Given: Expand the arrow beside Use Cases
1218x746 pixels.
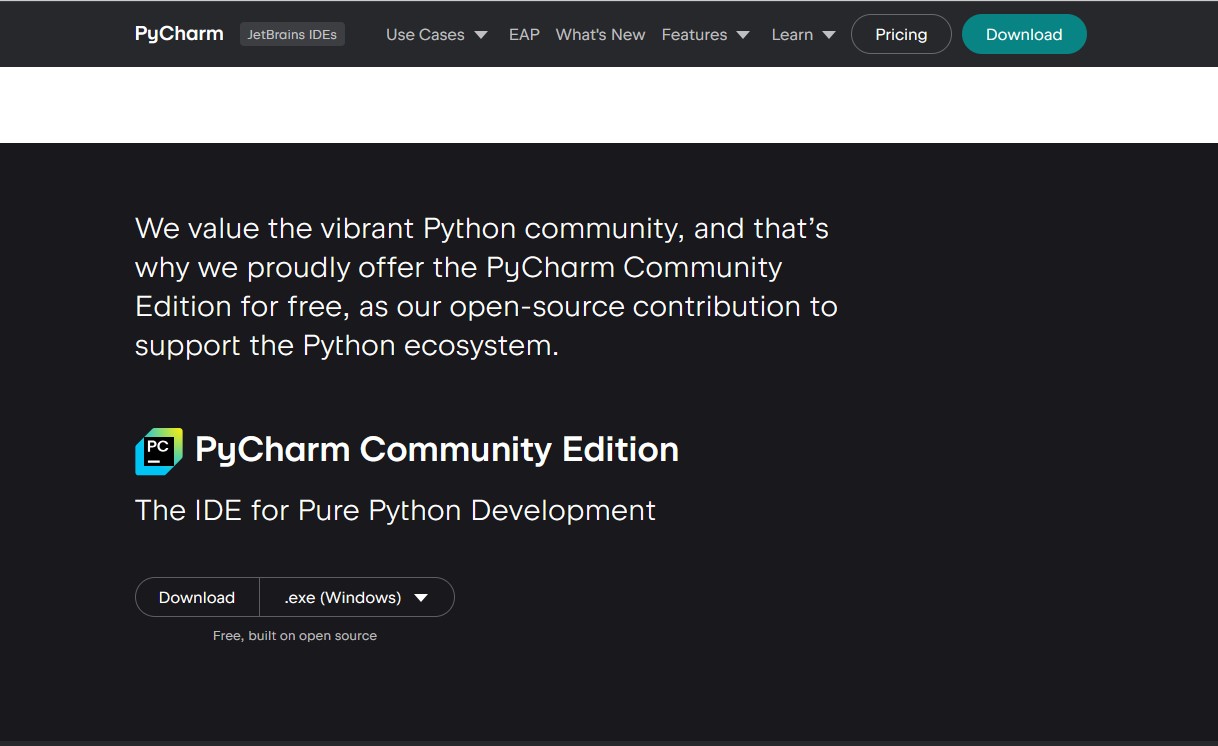Looking at the screenshot, I should (x=481, y=35).
